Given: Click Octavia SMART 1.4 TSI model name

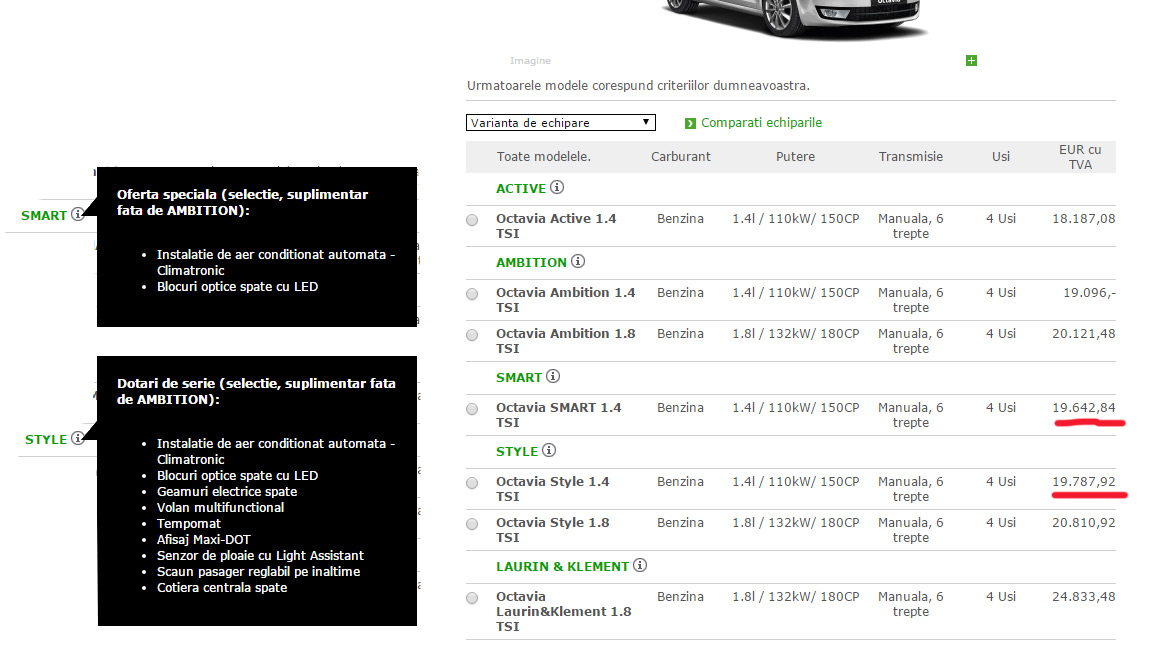Looking at the screenshot, I should pos(559,415).
